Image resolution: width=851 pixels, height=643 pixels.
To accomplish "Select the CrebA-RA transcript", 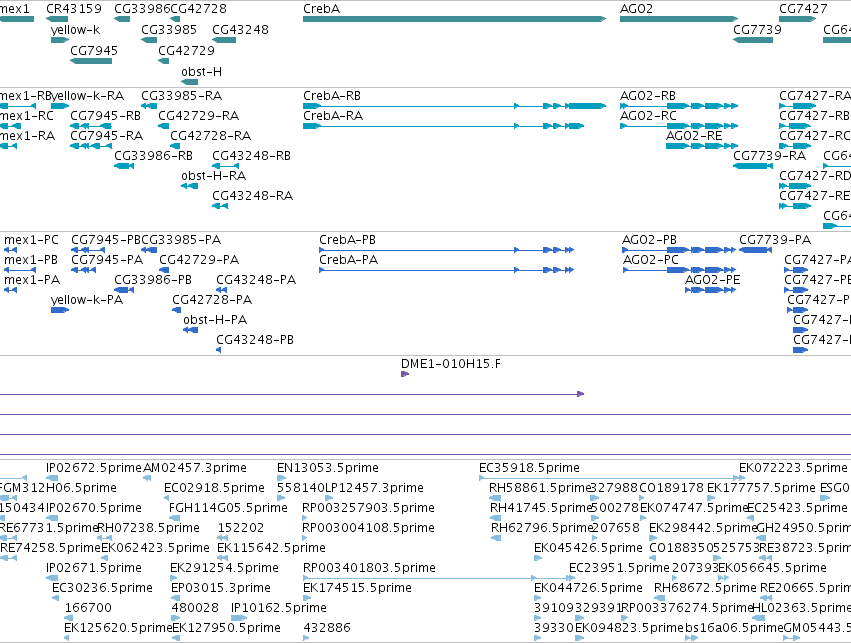I will 443,126.
